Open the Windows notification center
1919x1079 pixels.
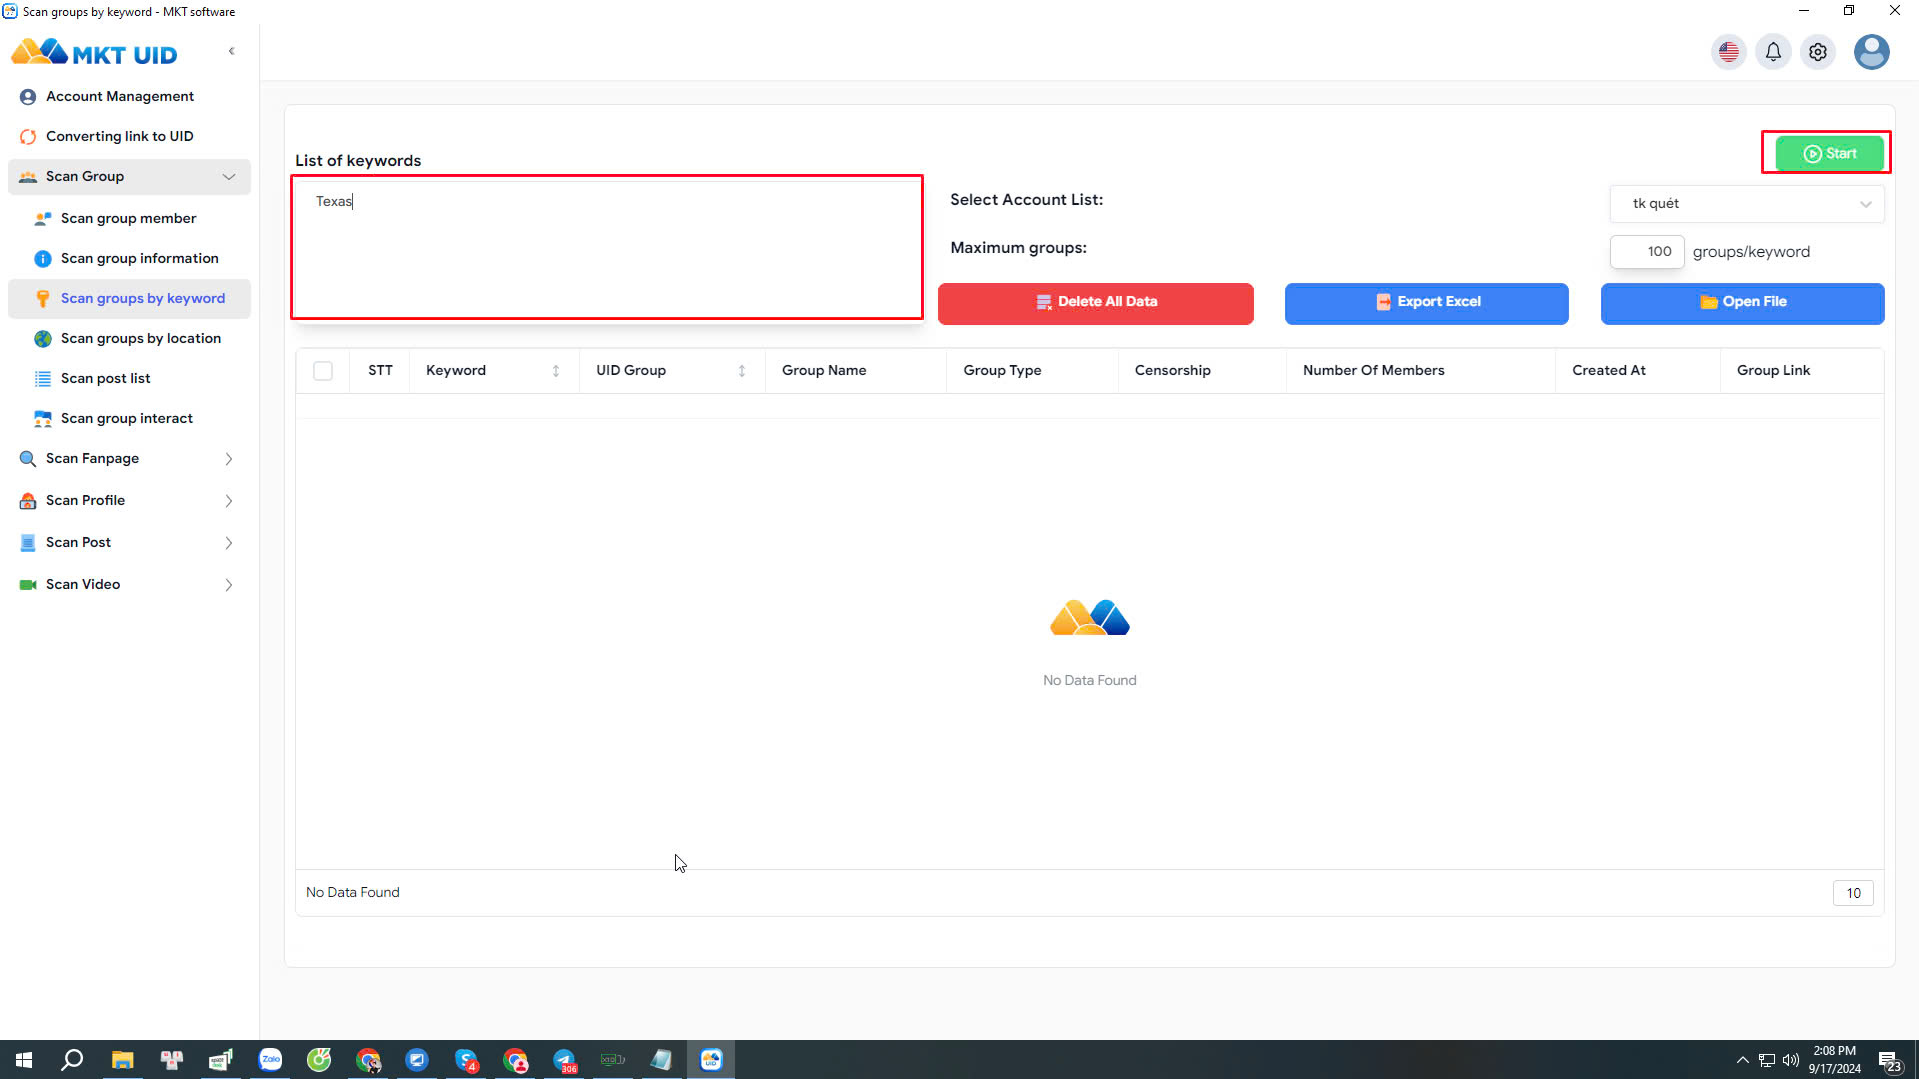1889,1060
